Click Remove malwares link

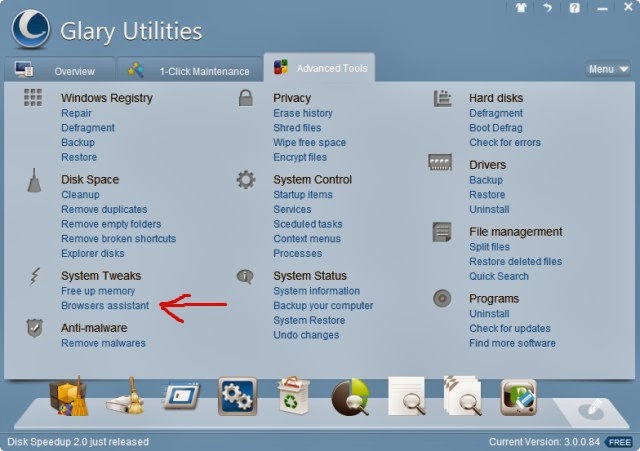[x=103, y=343]
